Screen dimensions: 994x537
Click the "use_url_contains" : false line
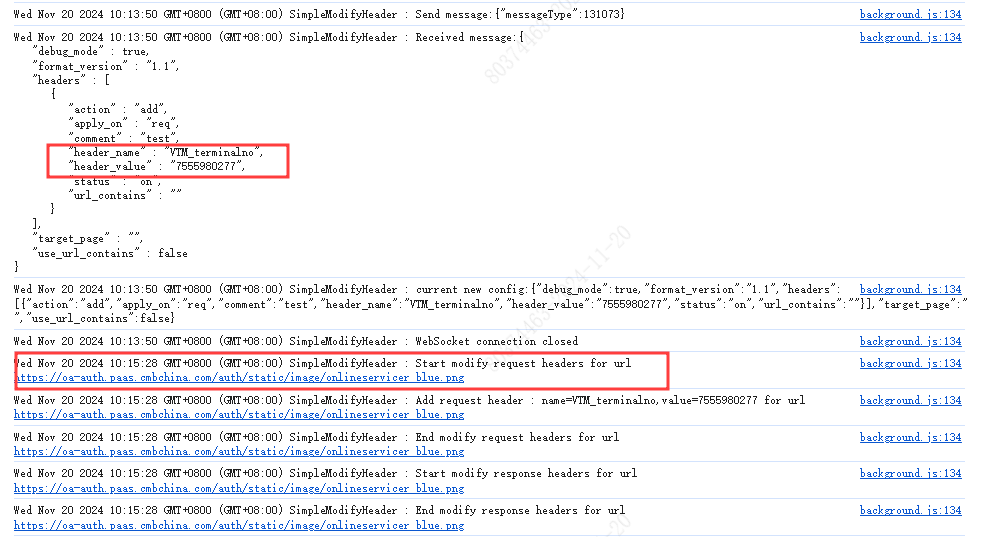click(x=110, y=253)
